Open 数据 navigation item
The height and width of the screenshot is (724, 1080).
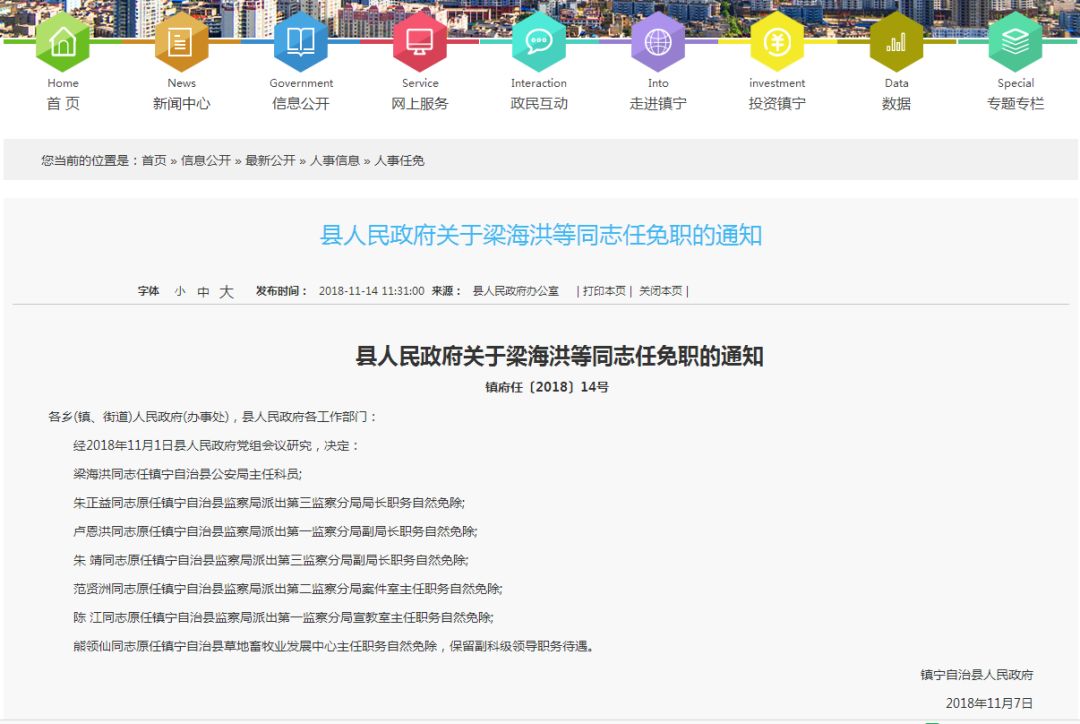(896, 104)
